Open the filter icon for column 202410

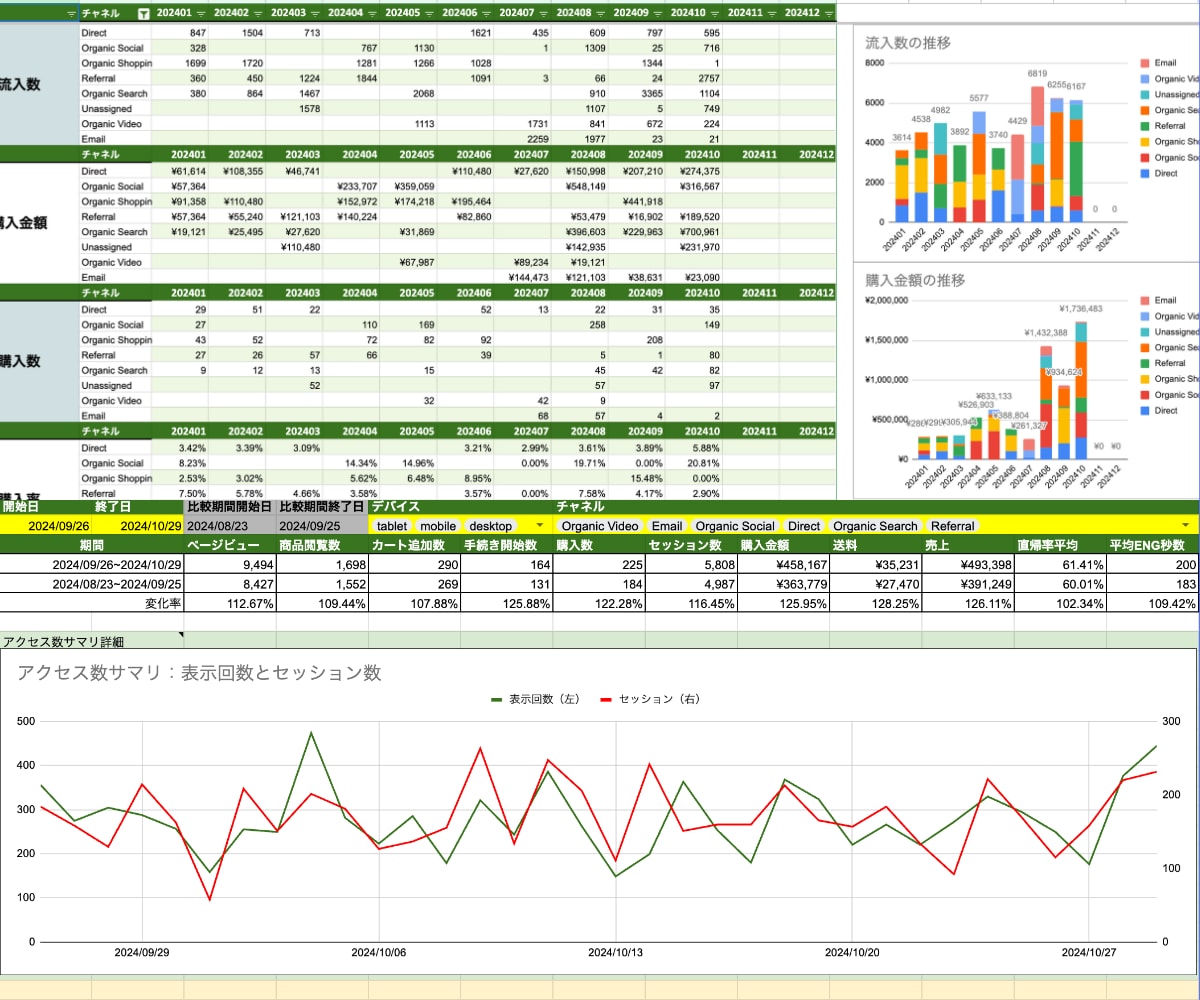pyautogui.click(x=715, y=14)
